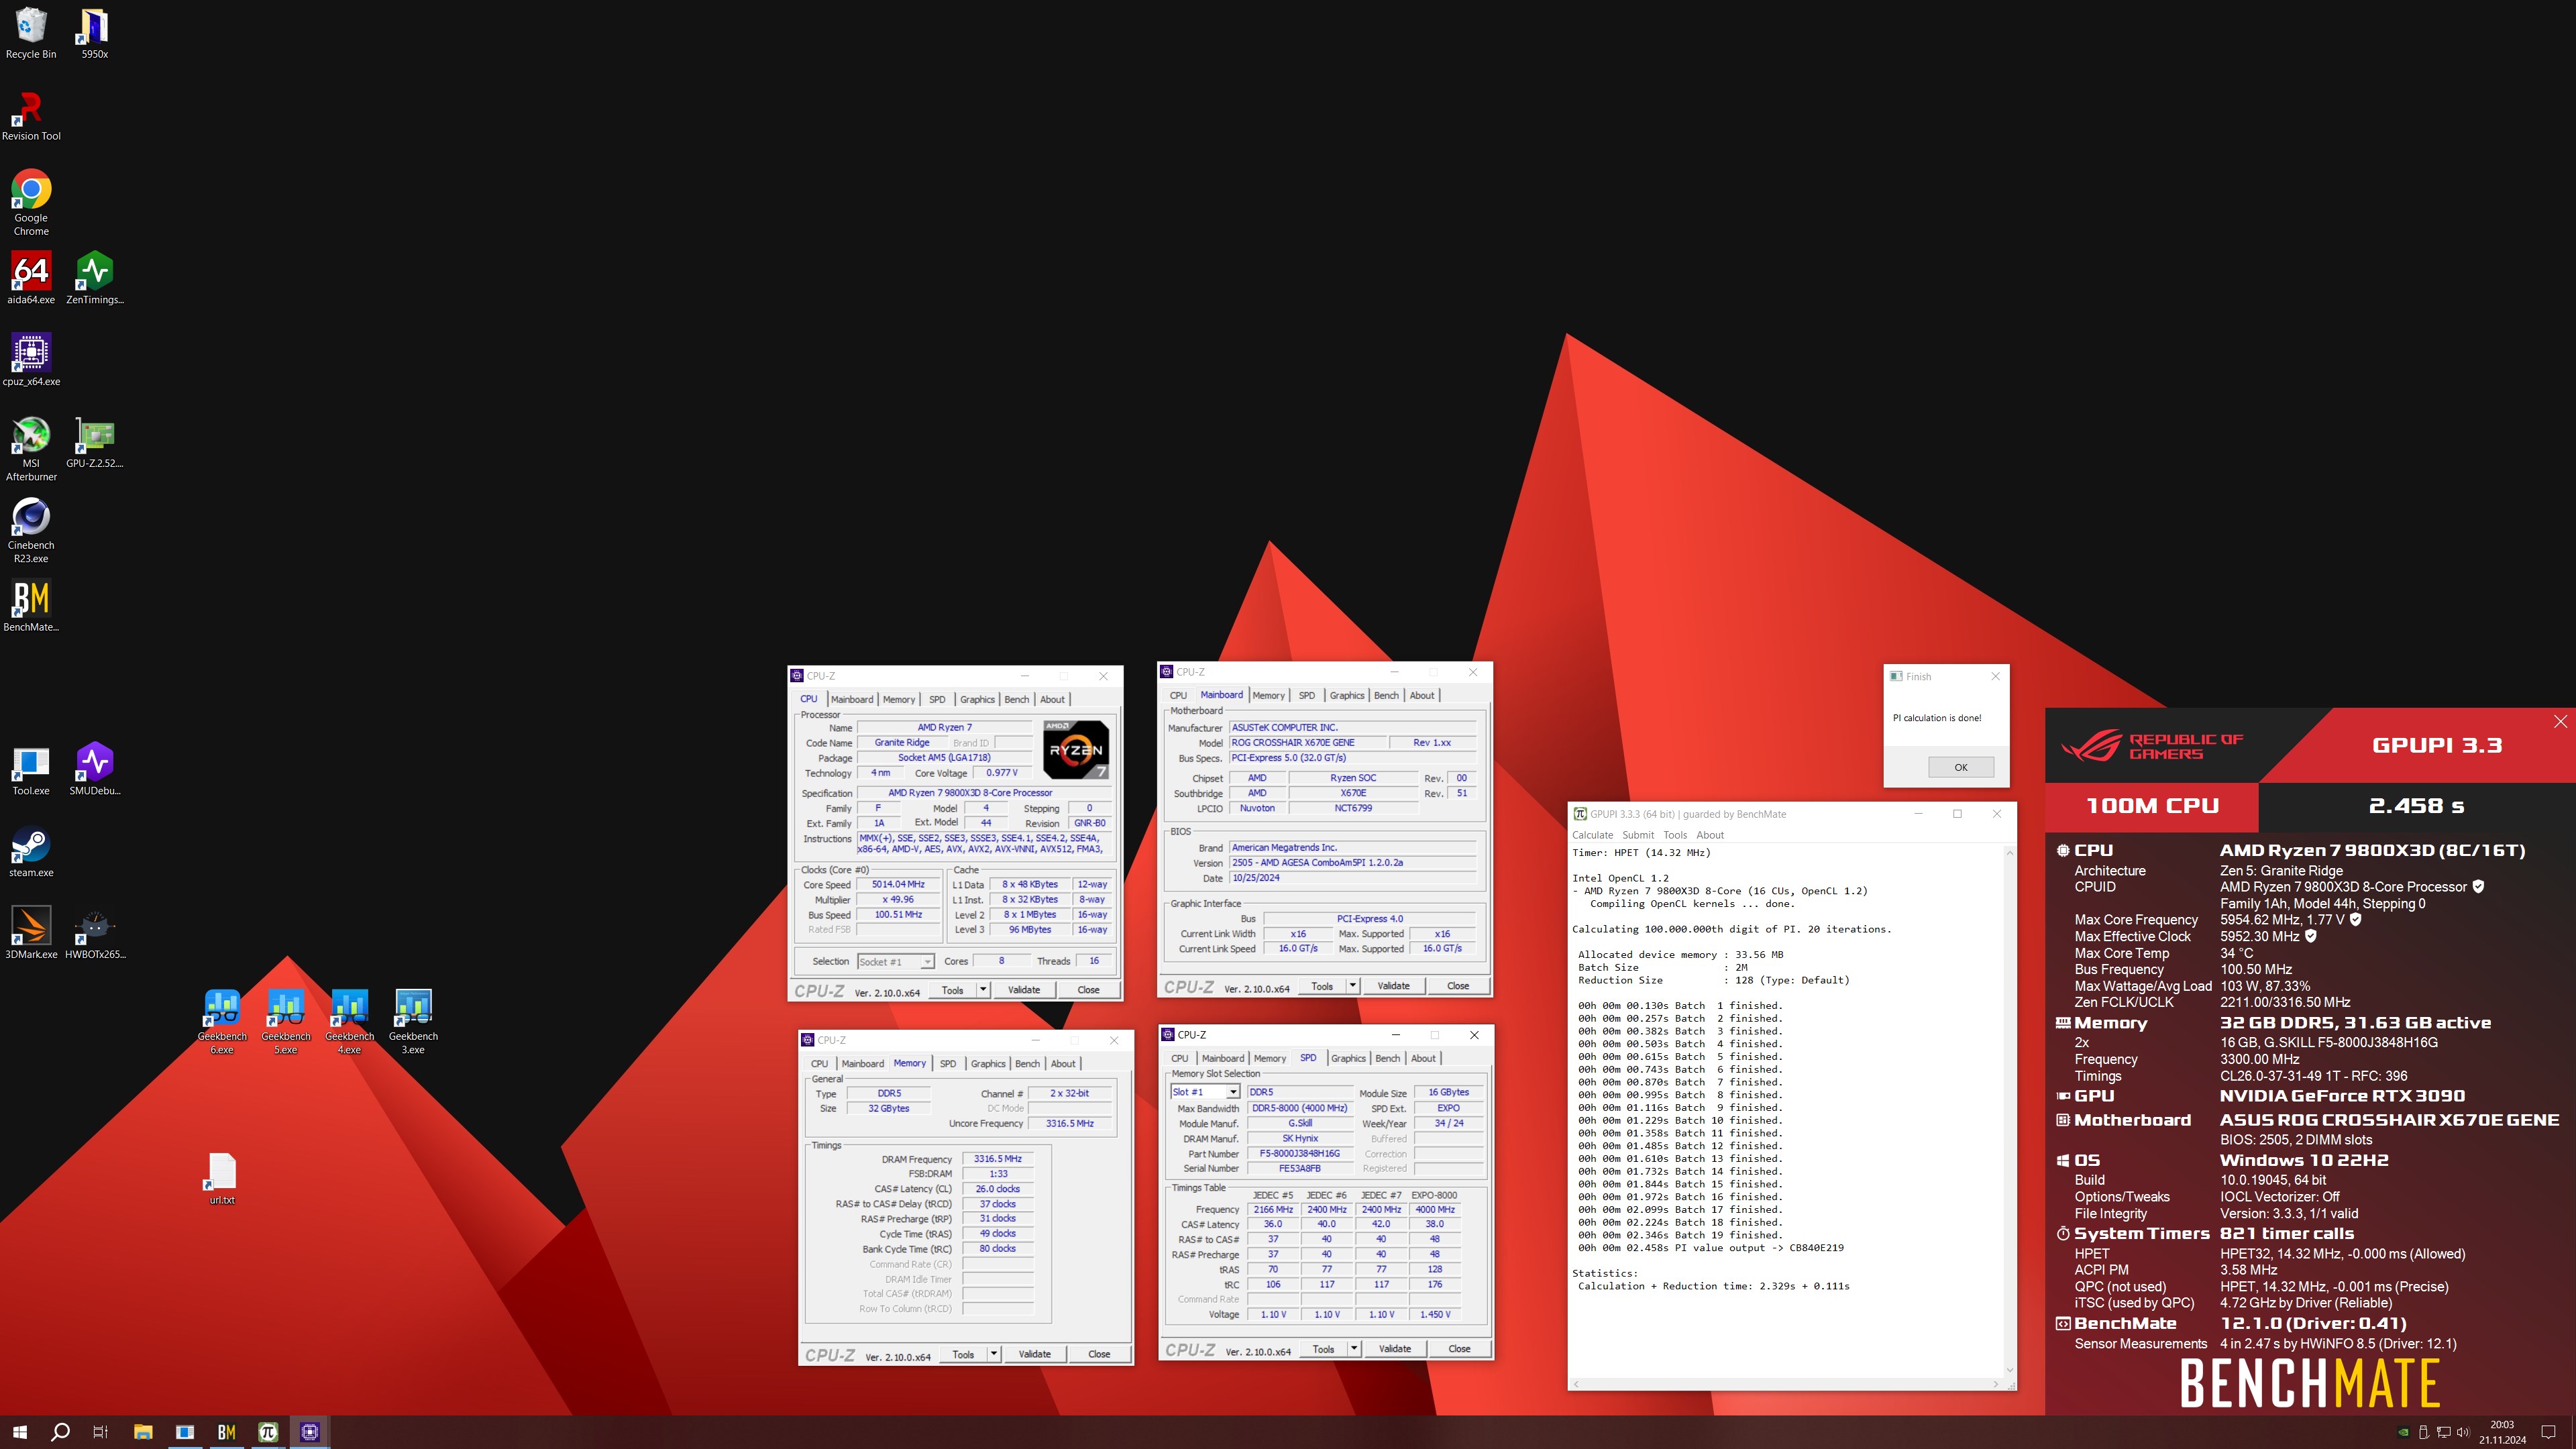Open the BenchMate desktop shortcut
The width and height of the screenshot is (2576, 1449).
(x=31, y=606)
